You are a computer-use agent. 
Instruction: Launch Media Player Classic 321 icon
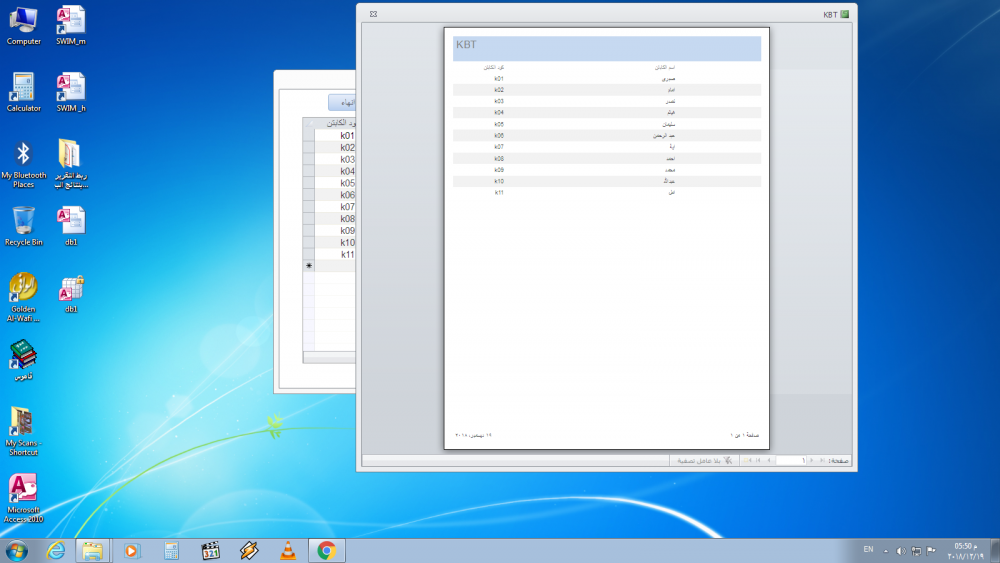(210, 551)
